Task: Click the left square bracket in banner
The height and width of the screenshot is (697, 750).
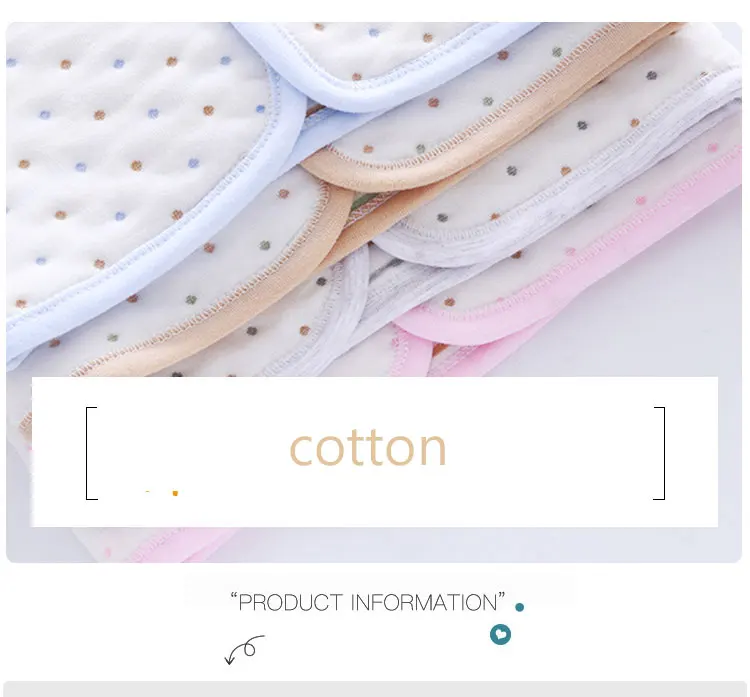Action: click(x=91, y=453)
